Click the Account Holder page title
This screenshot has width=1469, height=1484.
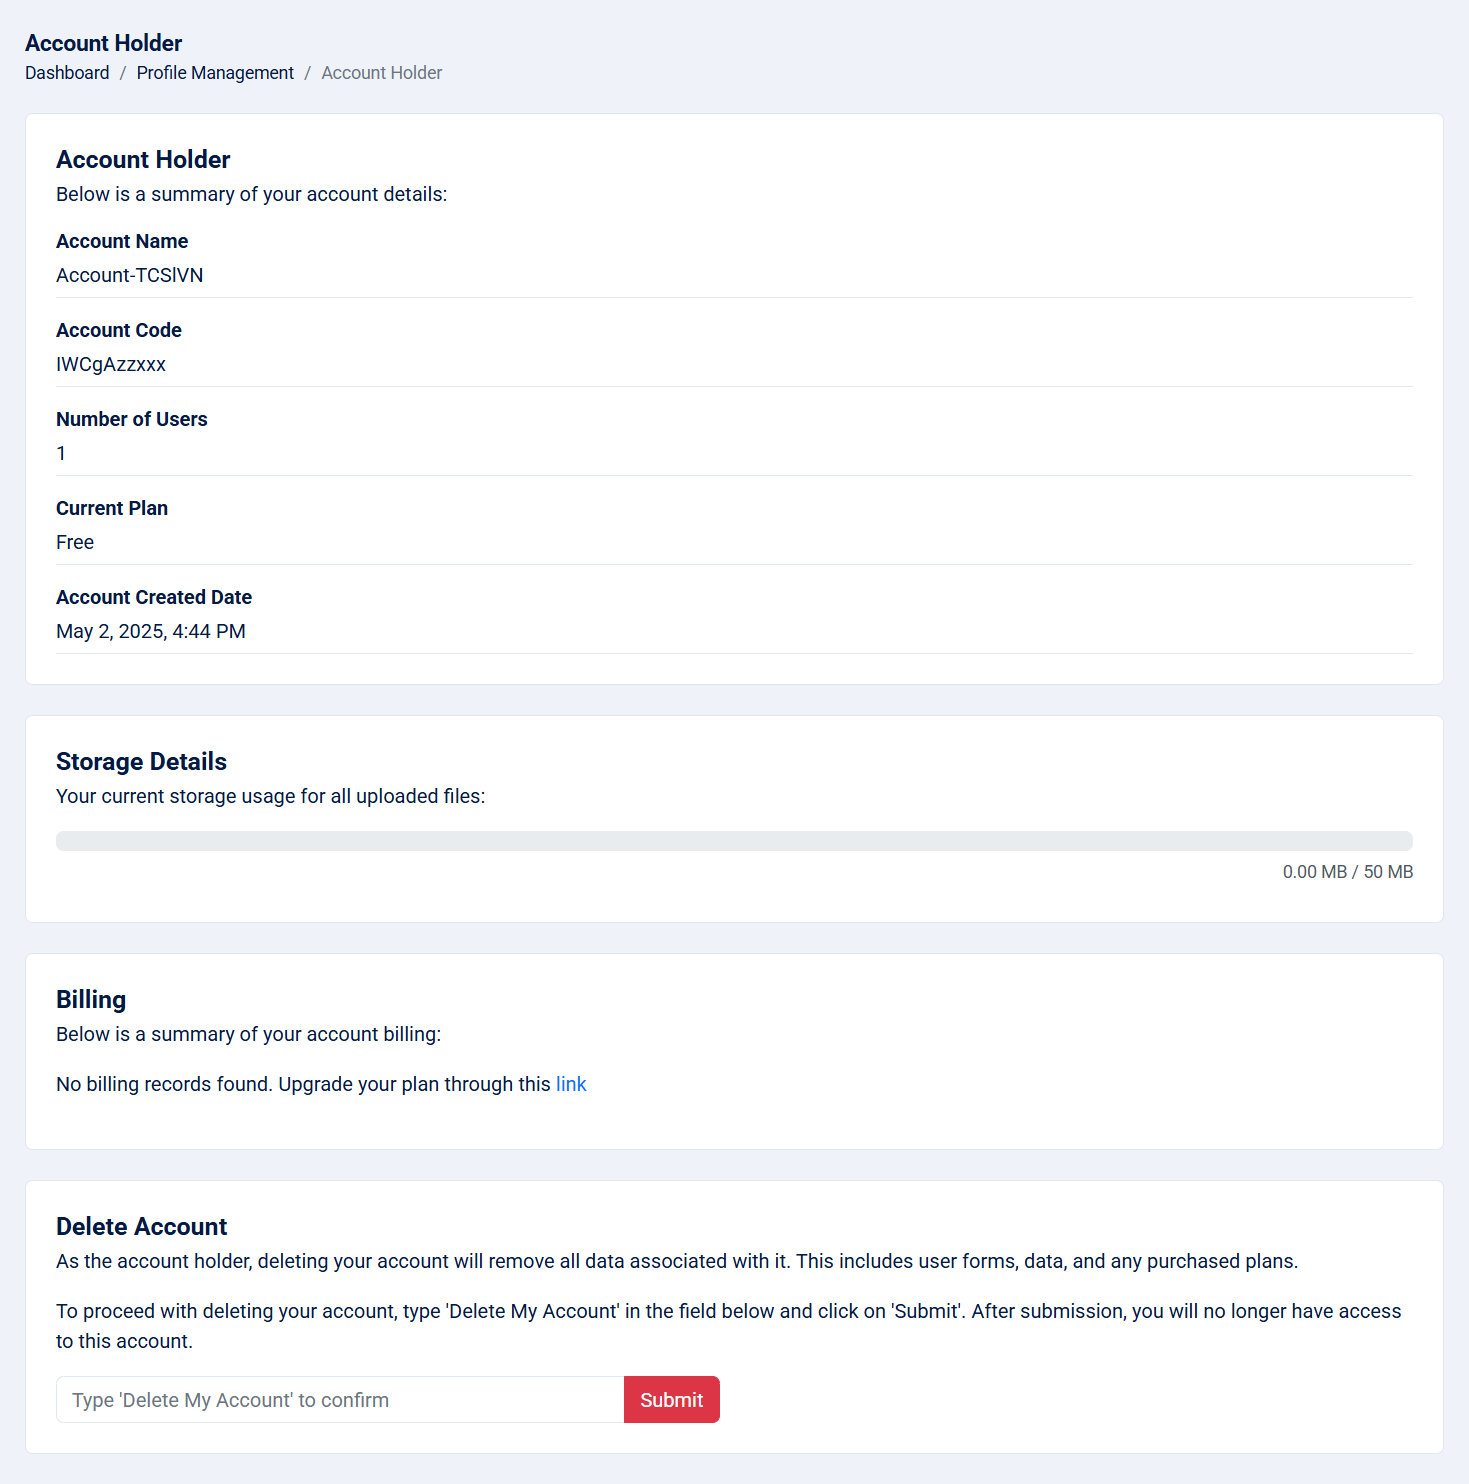click(x=104, y=43)
